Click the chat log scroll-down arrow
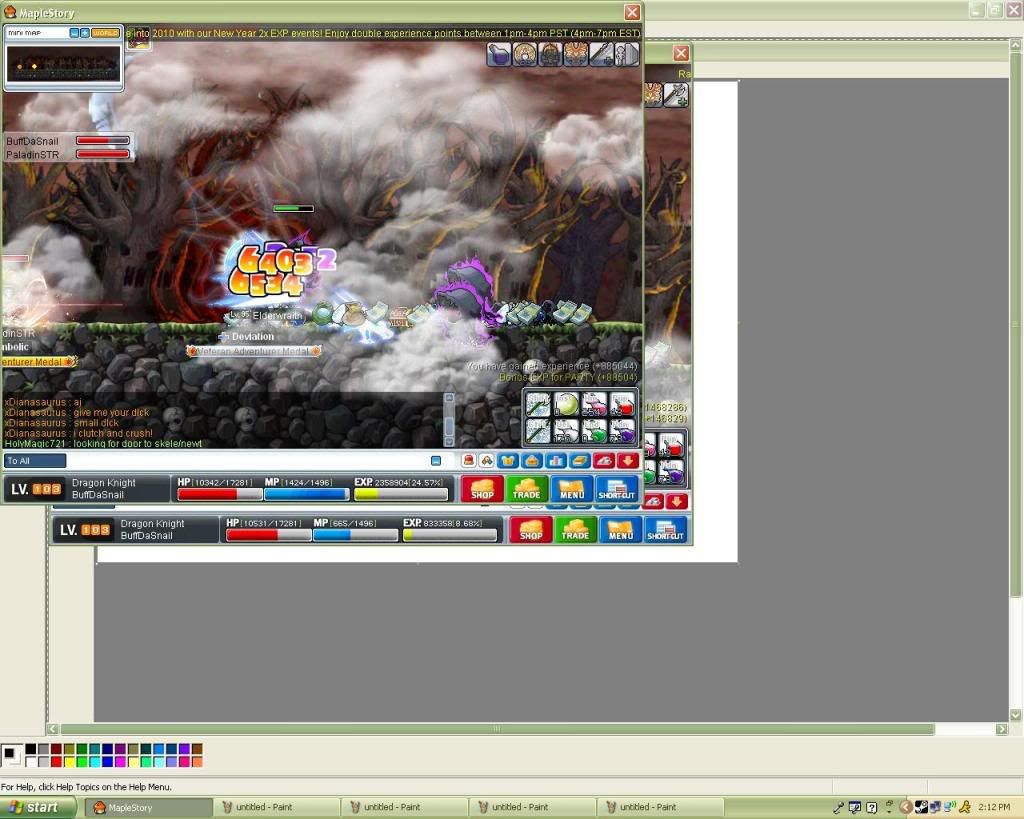The width and height of the screenshot is (1024, 819). coord(449,442)
